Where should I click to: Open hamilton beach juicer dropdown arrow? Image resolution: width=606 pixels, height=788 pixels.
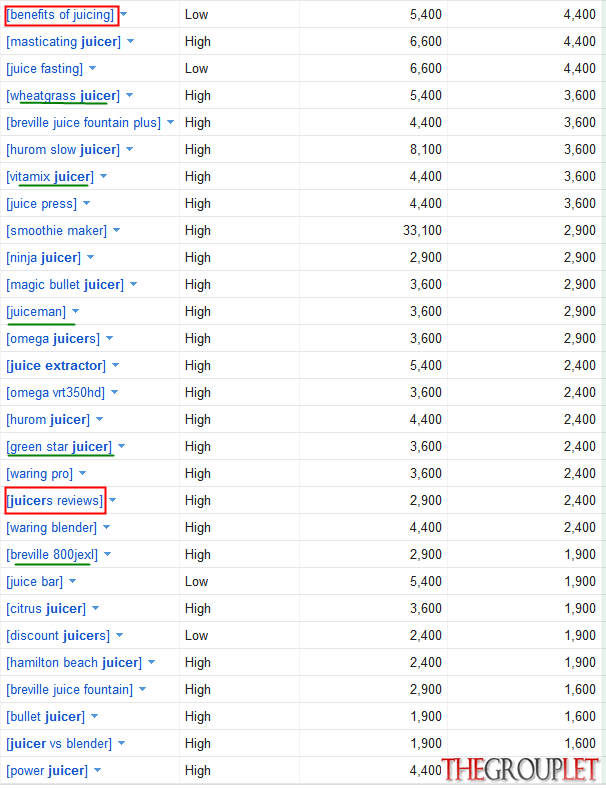click(151, 663)
